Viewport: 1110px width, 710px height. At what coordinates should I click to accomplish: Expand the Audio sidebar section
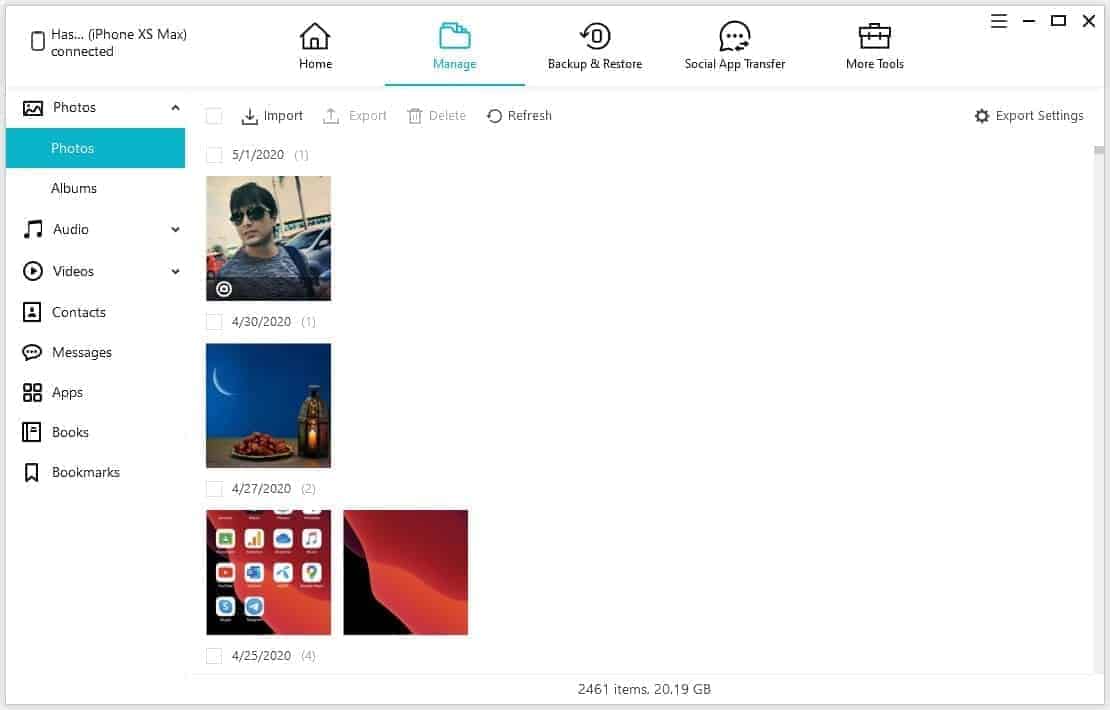click(x=176, y=230)
